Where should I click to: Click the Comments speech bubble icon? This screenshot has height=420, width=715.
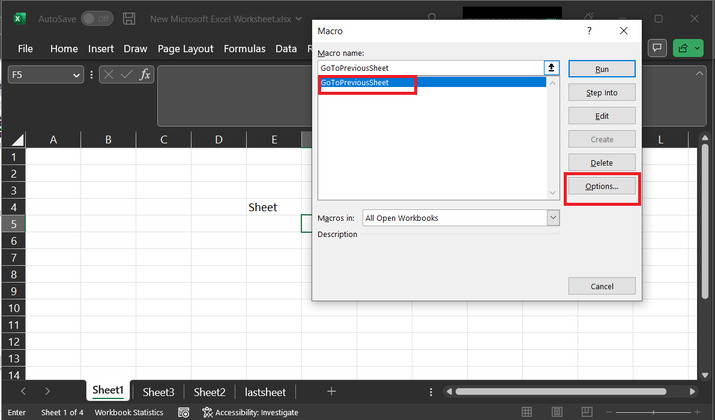coord(657,47)
